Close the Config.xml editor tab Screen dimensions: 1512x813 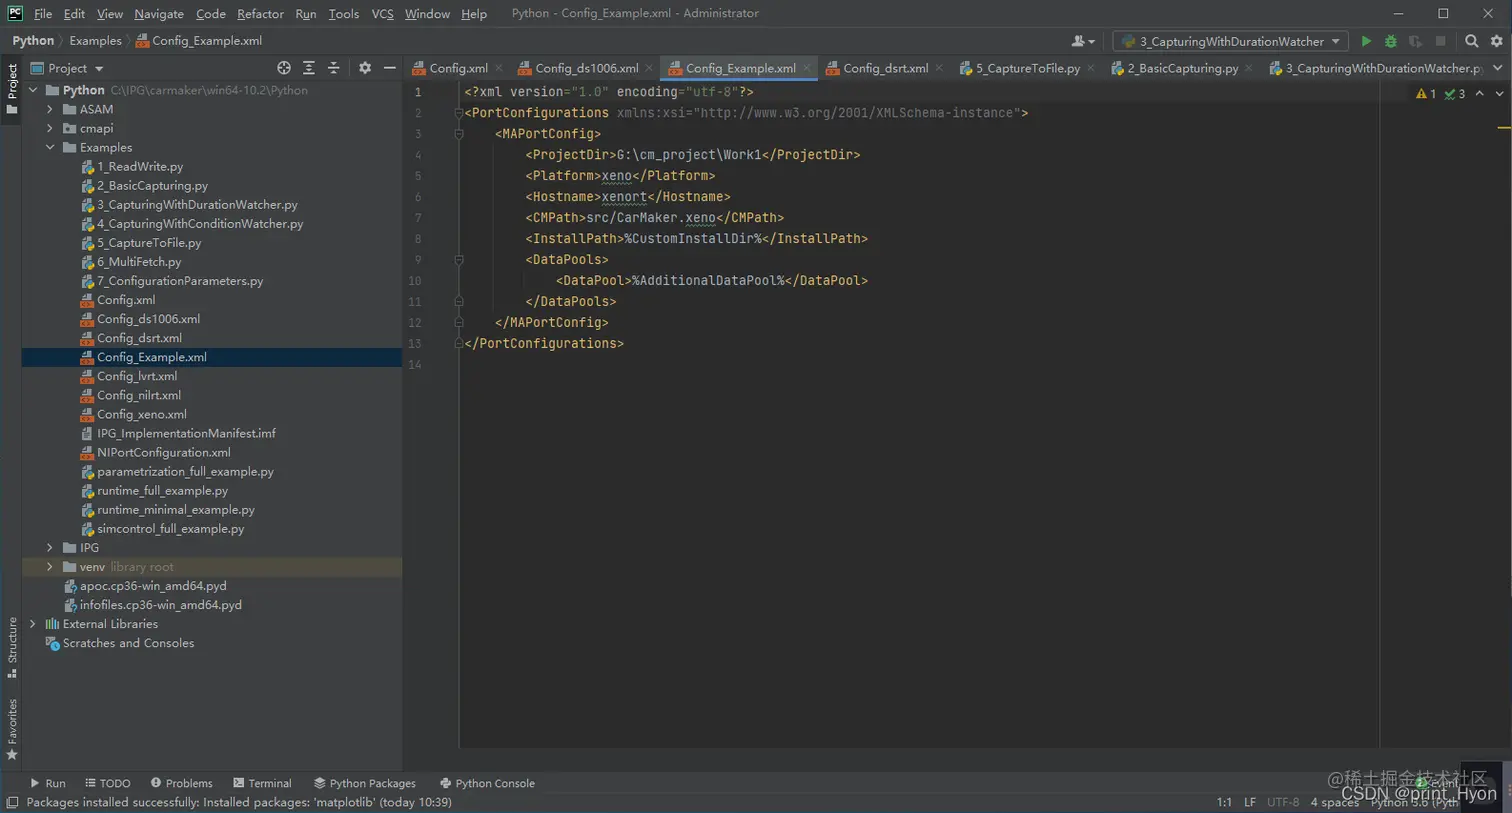tap(498, 68)
